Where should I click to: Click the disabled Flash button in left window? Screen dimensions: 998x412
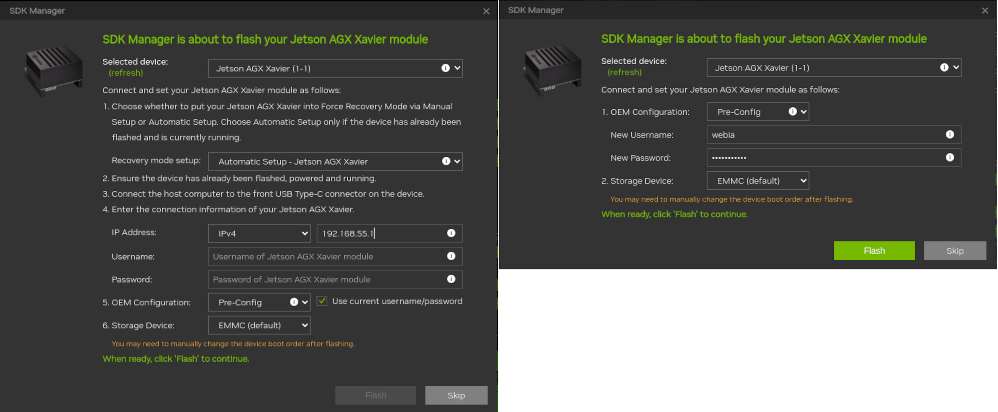pyautogui.click(x=376, y=395)
